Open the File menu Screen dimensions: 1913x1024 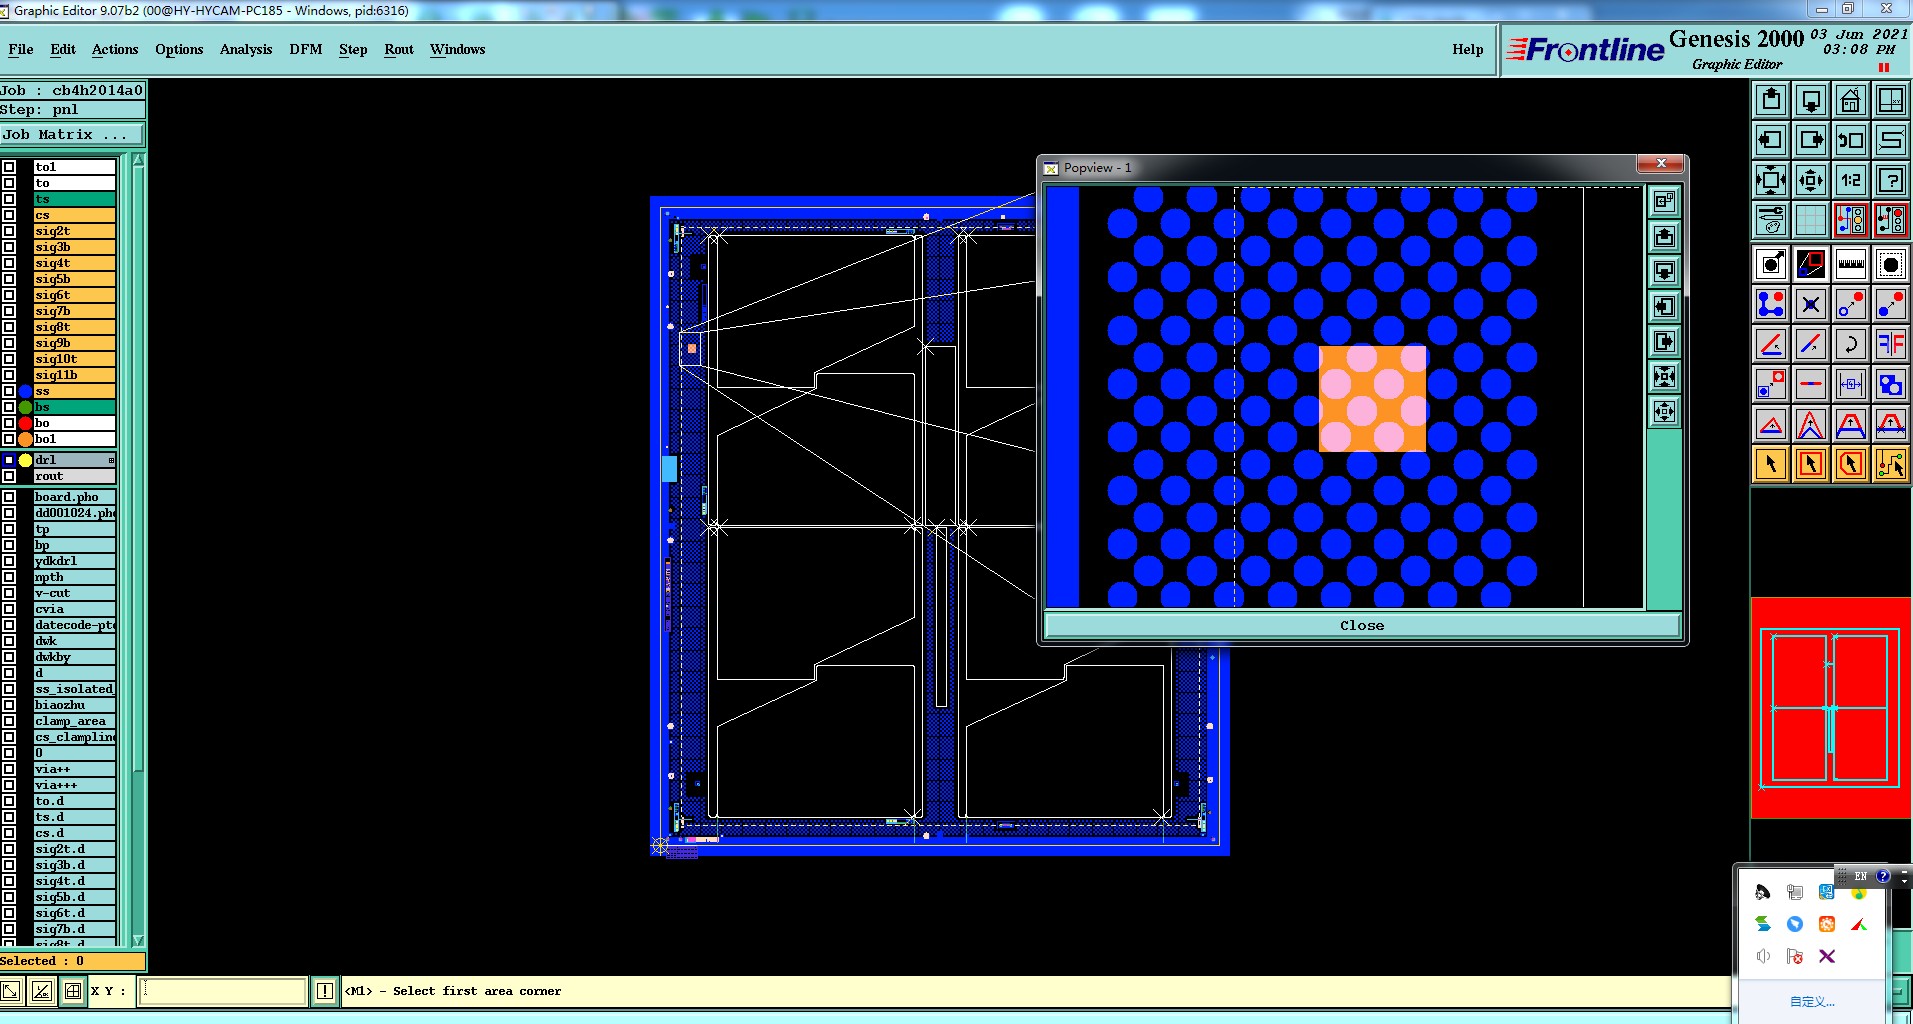pyautogui.click(x=21, y=49)
